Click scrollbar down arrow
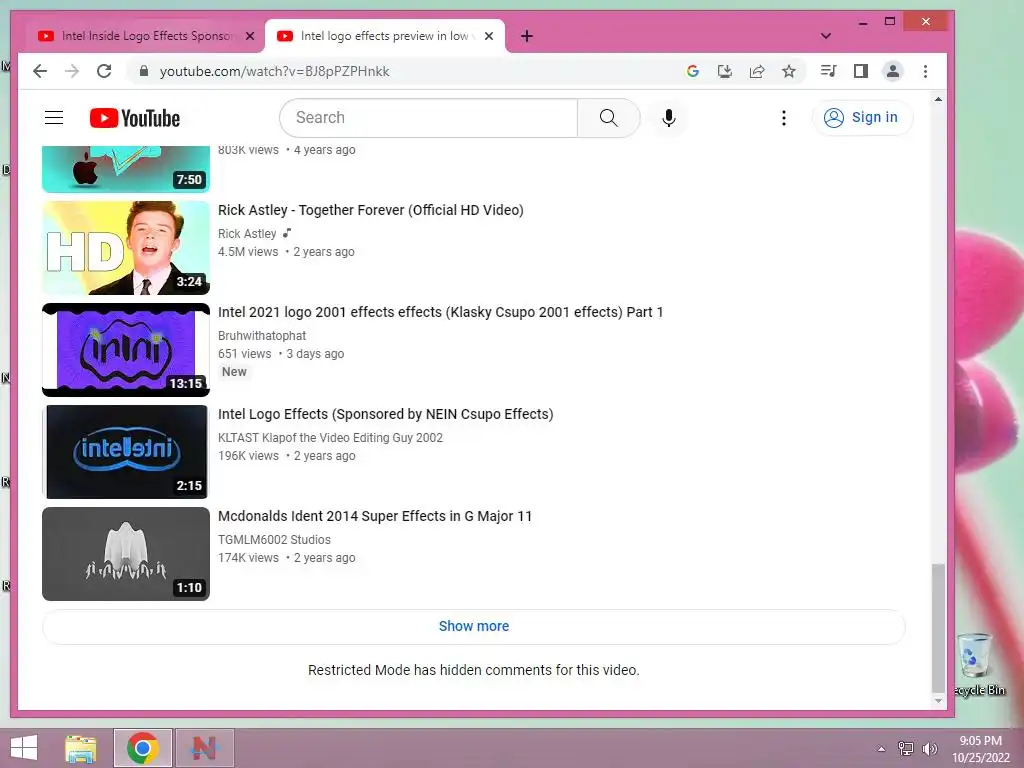Screen dimensions: 1024x768 pos(938,701)
